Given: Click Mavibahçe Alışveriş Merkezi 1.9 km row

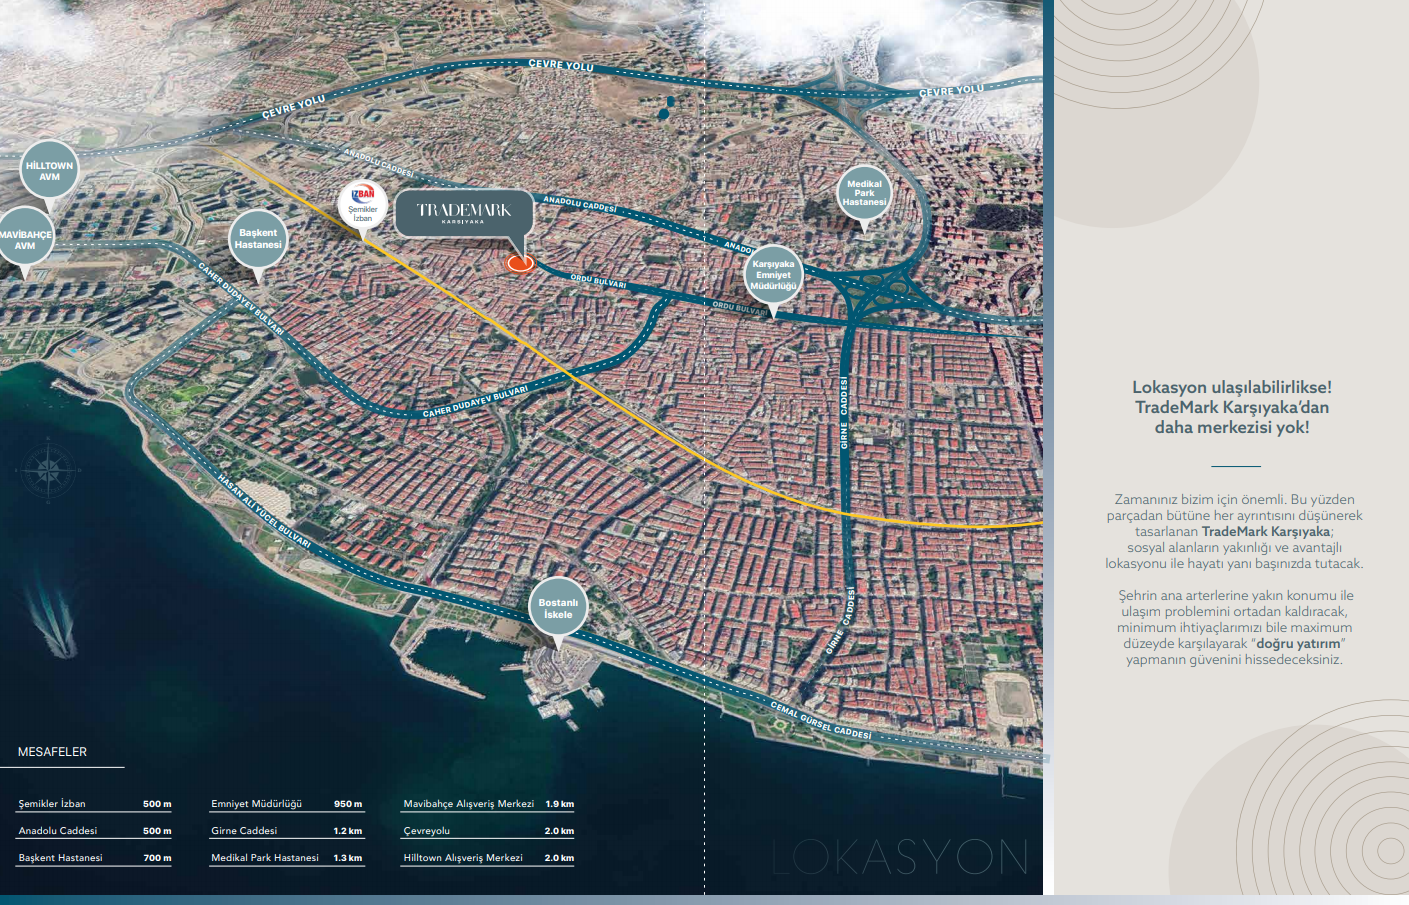Looking at the screenshot, I should 488,804.
